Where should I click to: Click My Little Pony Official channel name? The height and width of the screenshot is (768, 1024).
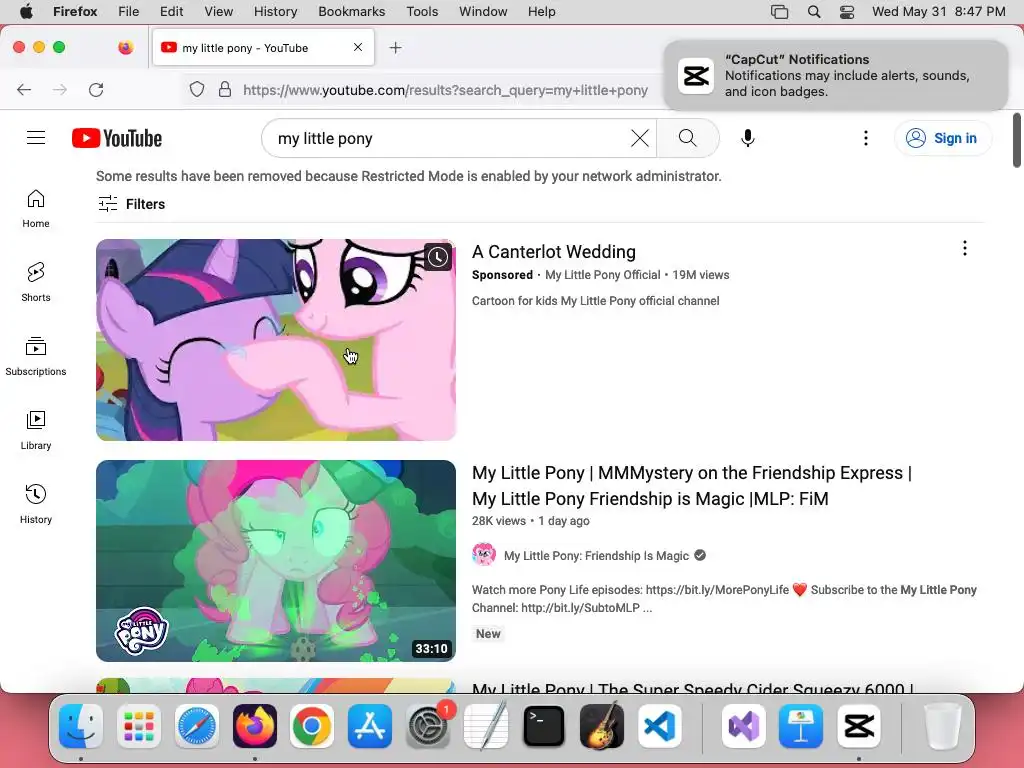click(603, 275)
